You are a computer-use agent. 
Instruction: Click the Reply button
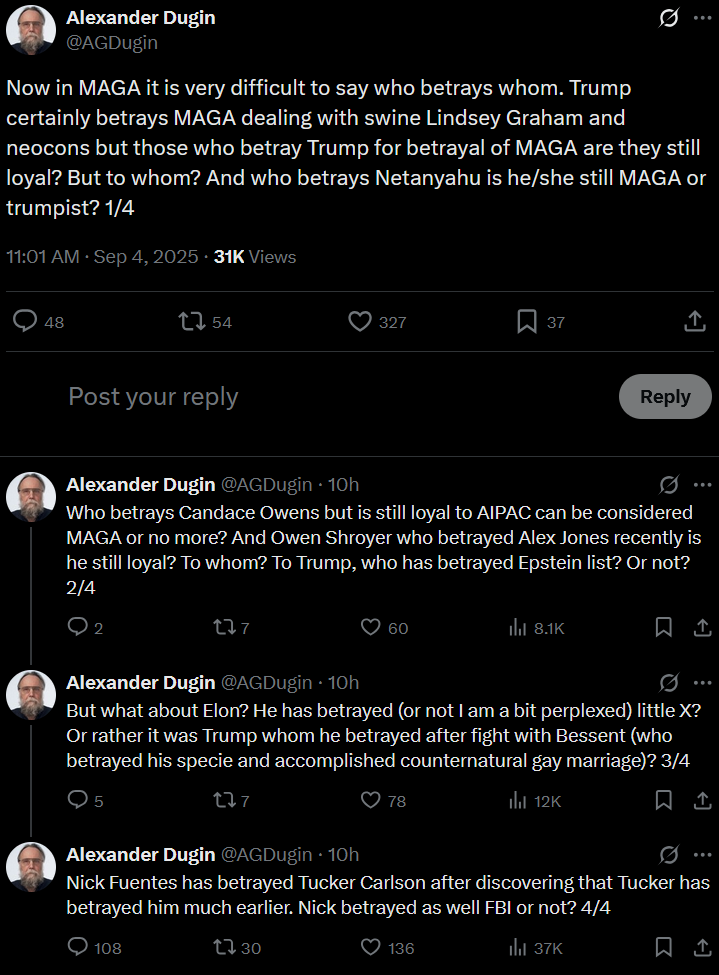pyautogui.click(x=665, y=396)
